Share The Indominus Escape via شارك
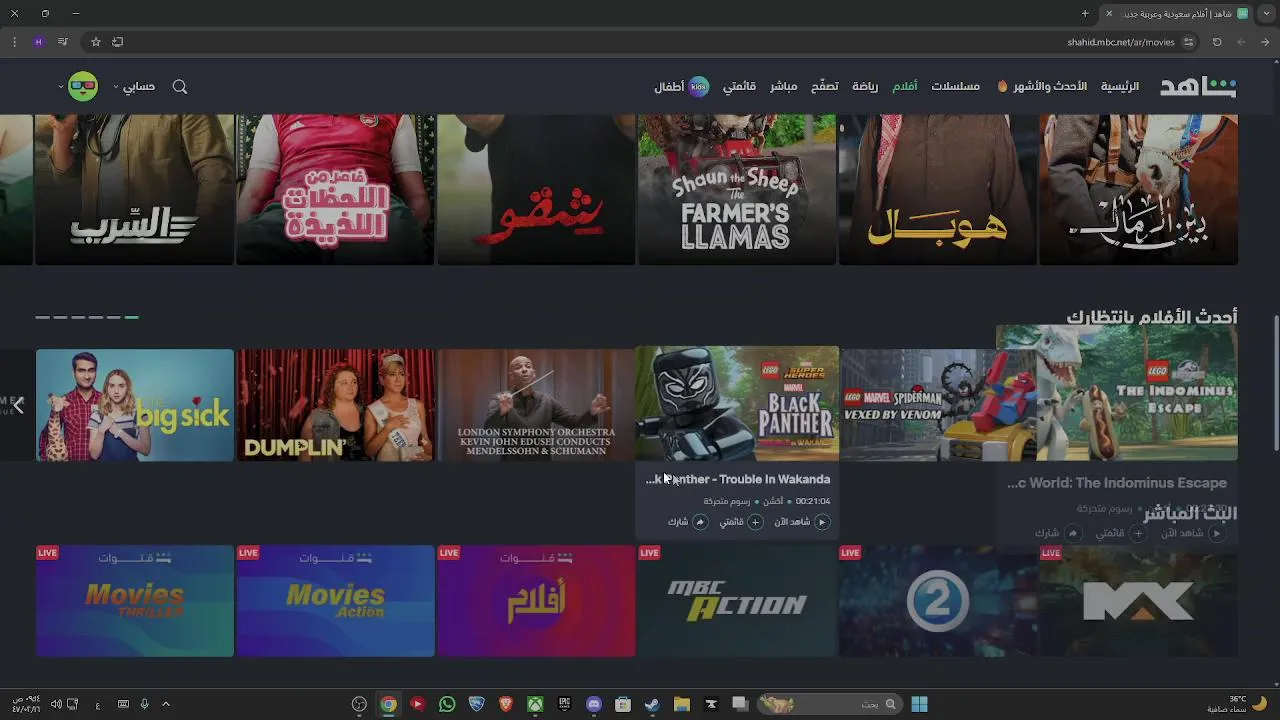 coord(1057,534)
